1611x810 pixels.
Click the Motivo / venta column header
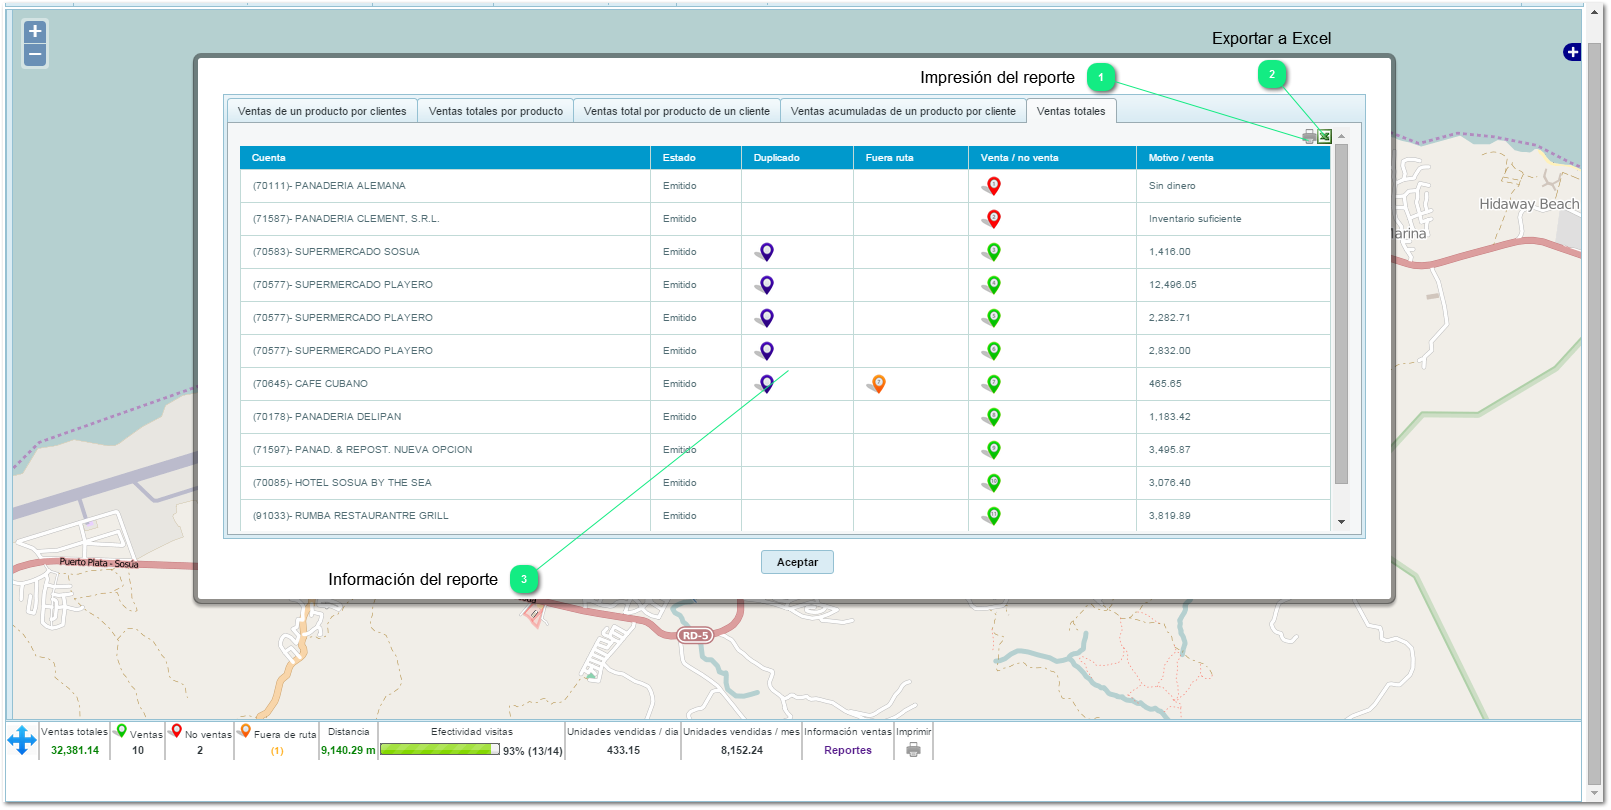click(x=1233, y=158)
